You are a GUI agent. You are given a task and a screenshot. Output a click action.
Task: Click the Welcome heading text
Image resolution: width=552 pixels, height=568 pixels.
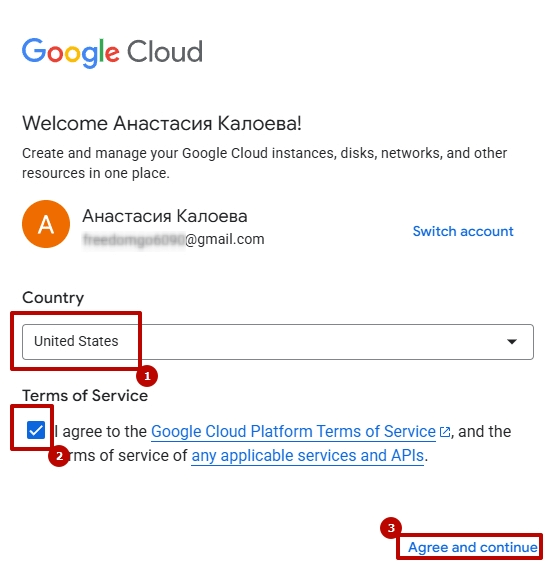162,124
